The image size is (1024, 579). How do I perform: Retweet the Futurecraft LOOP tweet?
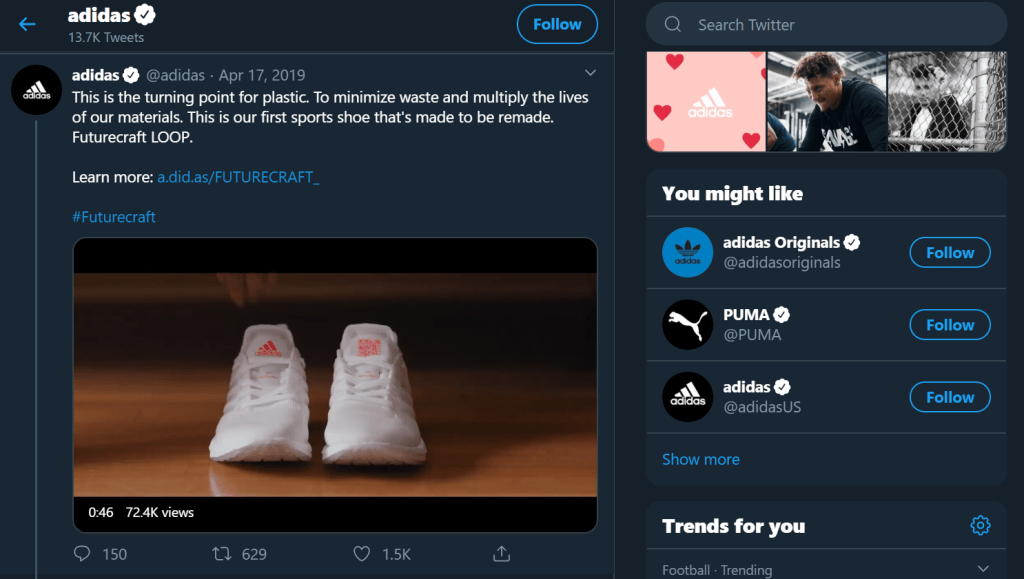point(223,553)
